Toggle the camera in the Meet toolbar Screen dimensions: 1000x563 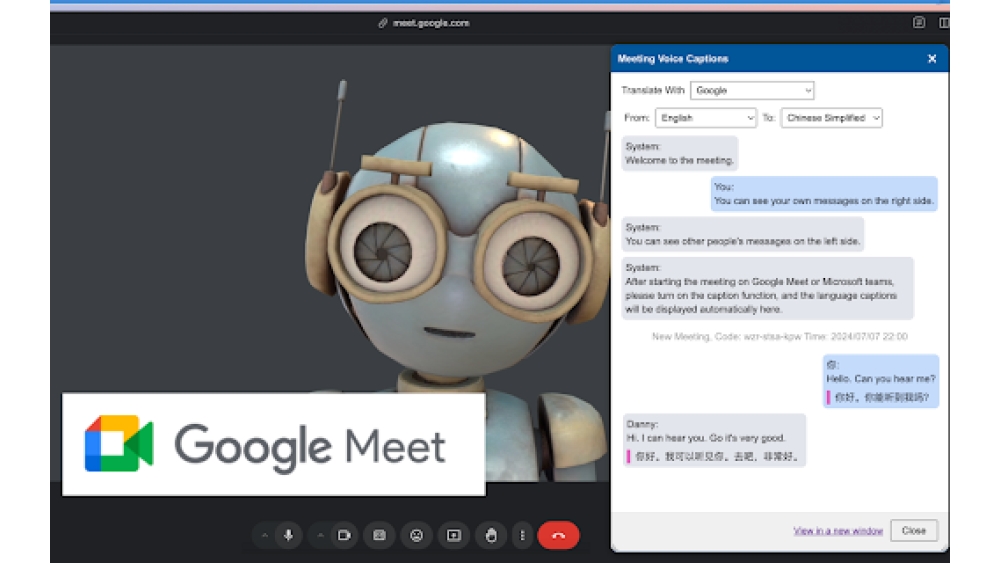(x=344, y=536)
